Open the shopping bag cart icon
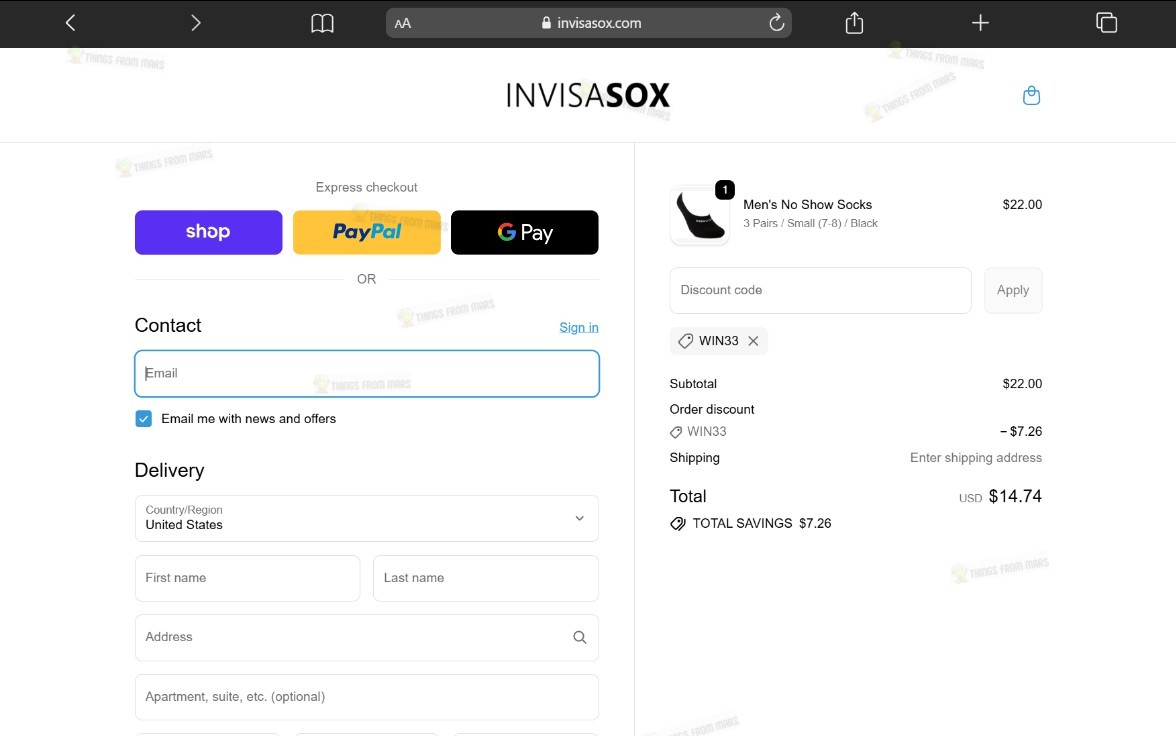 pos(1031,95)
